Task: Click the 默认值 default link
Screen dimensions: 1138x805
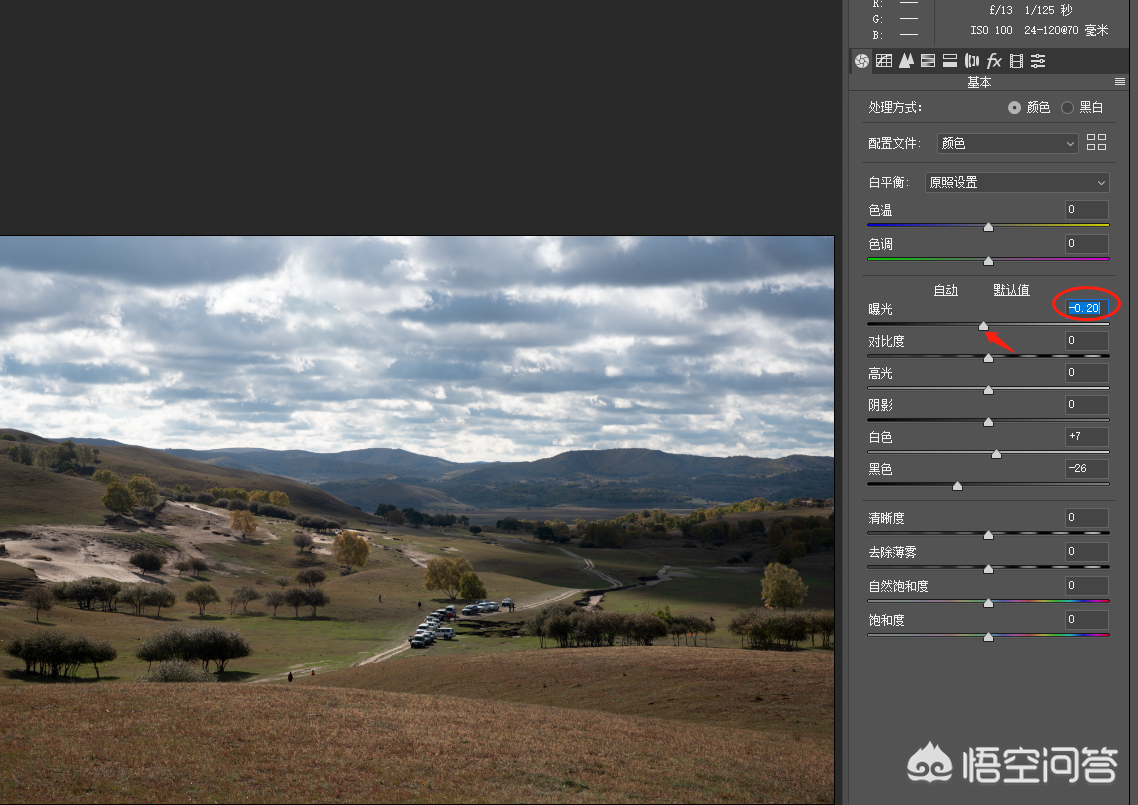Action: click(x=1011, y=290)
